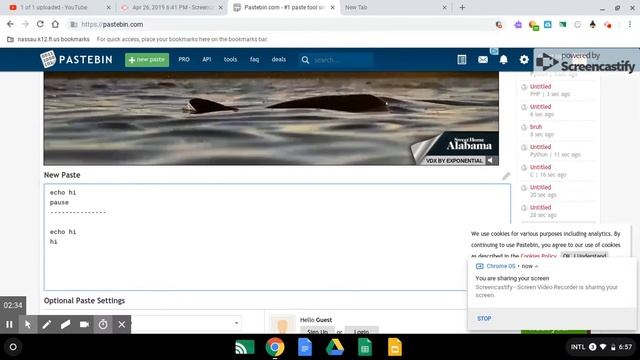Image resolution: width=640 pixels, height=360 pixels.
Task: Toggle the Screencastify webcam icon
Action: point(84,324)
